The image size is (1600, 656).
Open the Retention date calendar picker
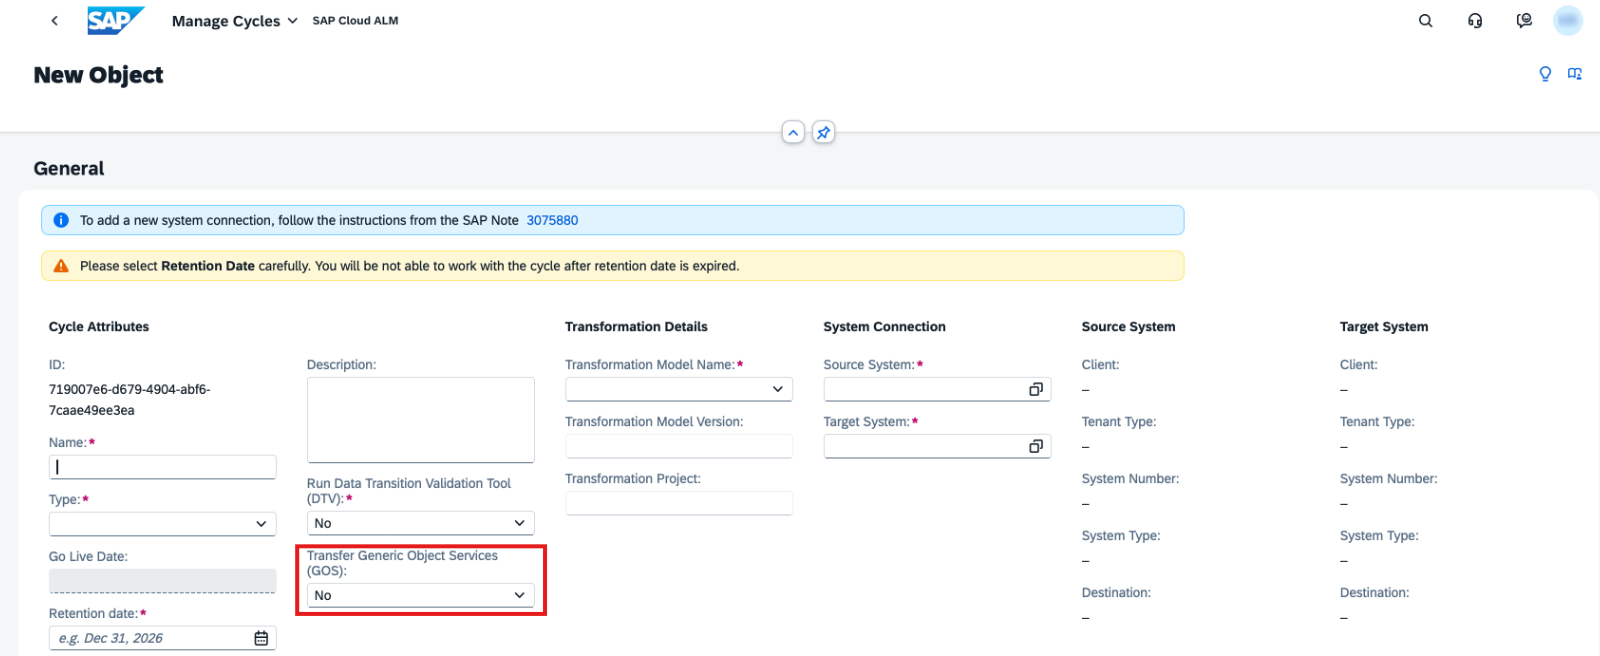[x=261, y=638]
